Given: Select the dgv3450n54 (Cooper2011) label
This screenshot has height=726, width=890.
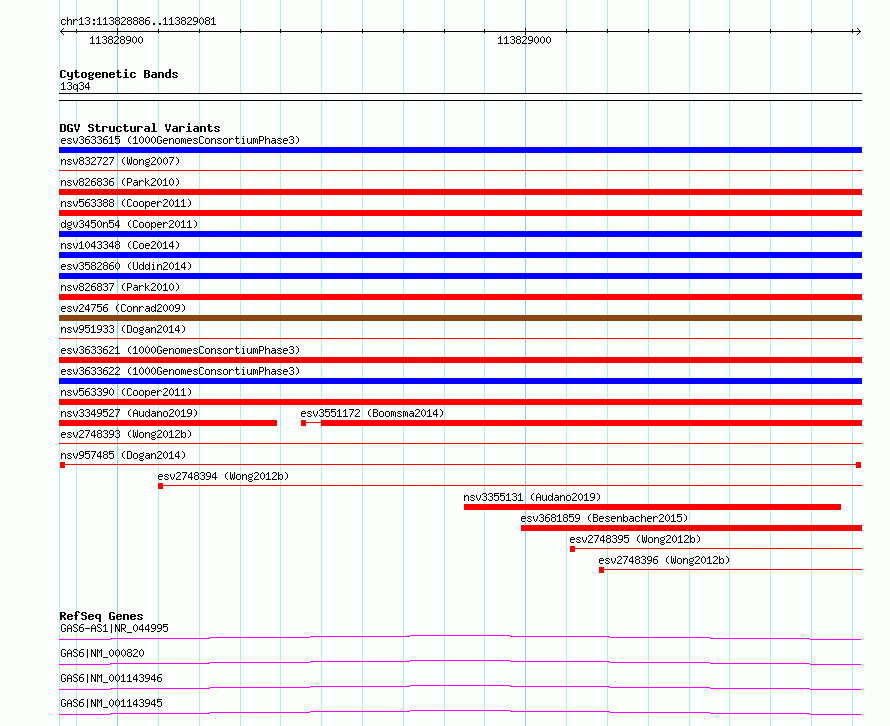Looking at the screenshot, I should pos(129,224).
